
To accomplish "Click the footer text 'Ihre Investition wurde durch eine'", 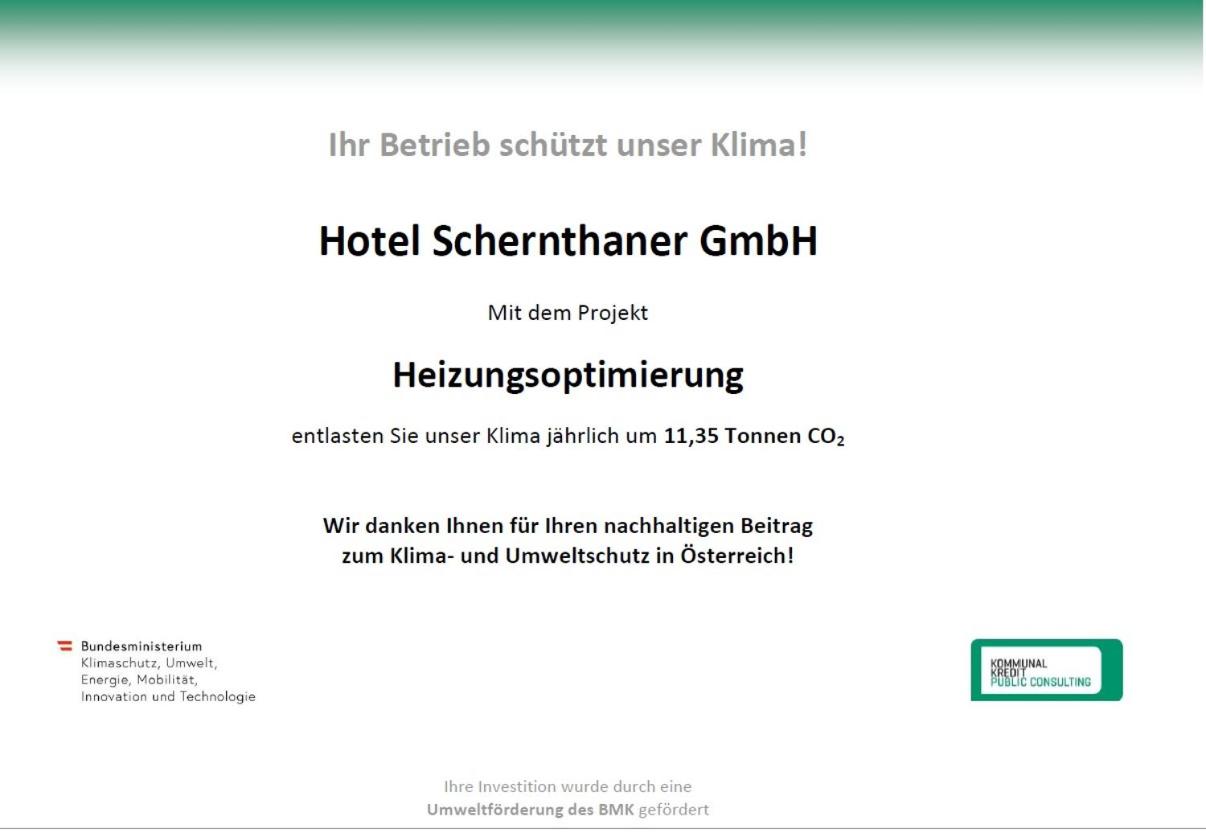I will pos(568,787).
